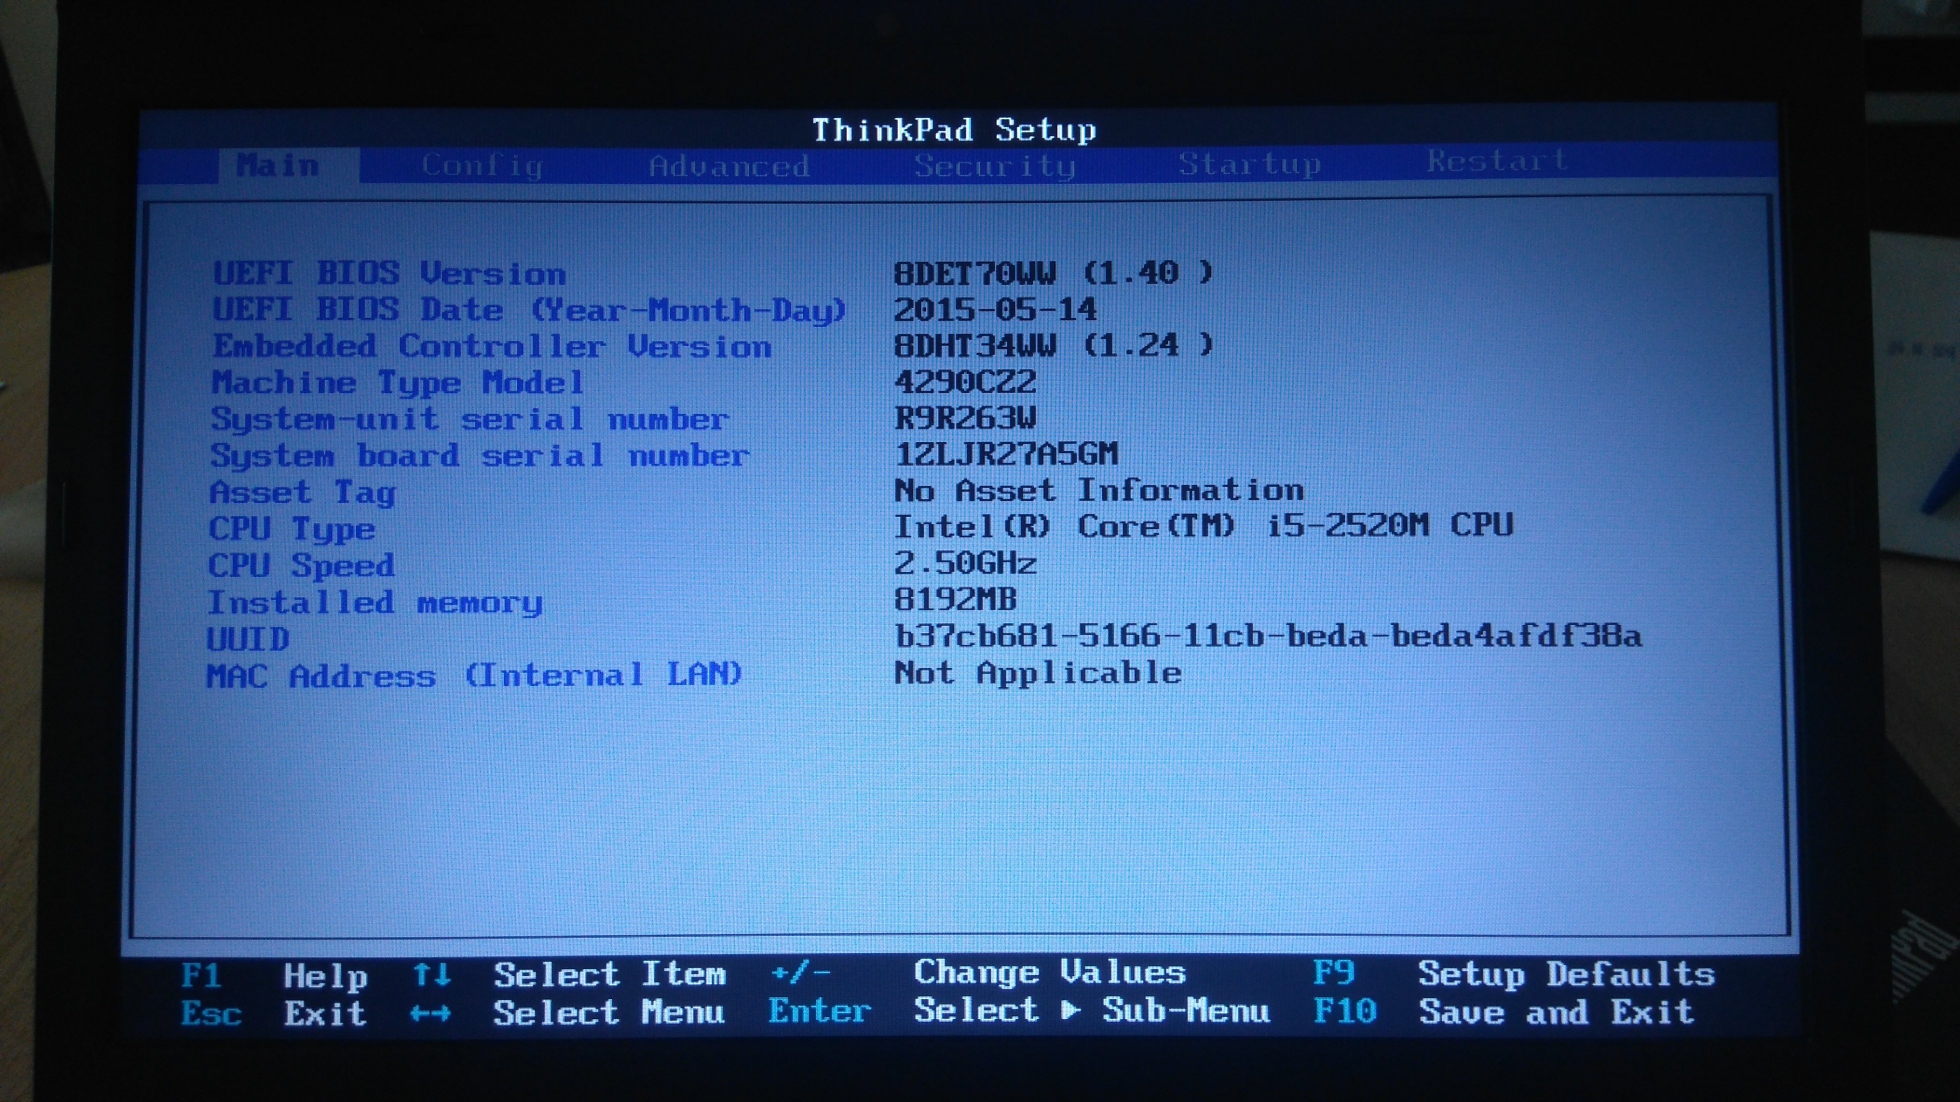The image size is (1960, 1102).
Task: Click the Esc Exit key hint
Action: (x=273, y=1013)
